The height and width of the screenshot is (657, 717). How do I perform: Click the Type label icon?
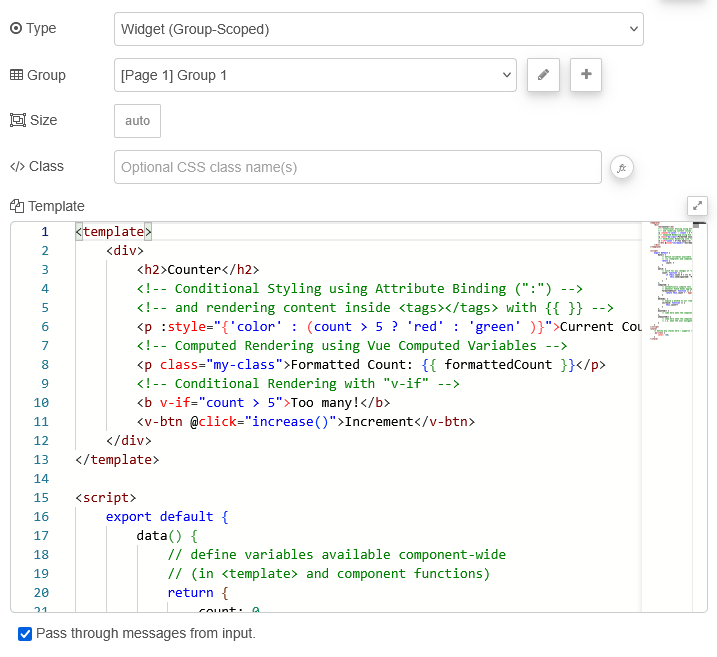(x=16, y=29)
